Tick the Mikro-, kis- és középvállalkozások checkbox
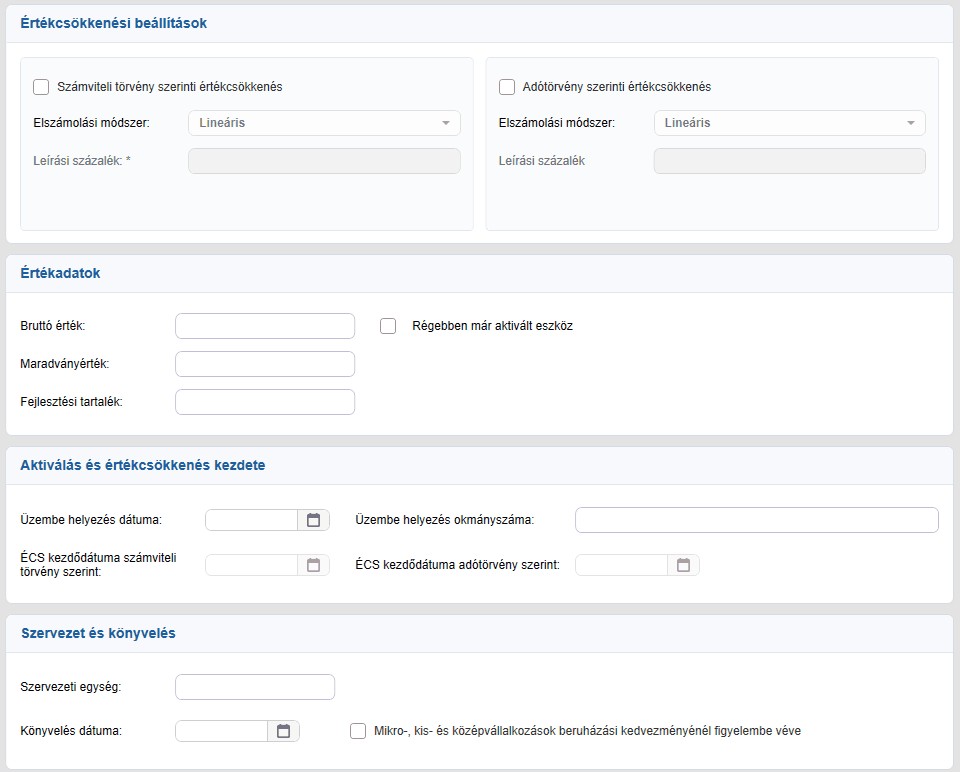 358,731
